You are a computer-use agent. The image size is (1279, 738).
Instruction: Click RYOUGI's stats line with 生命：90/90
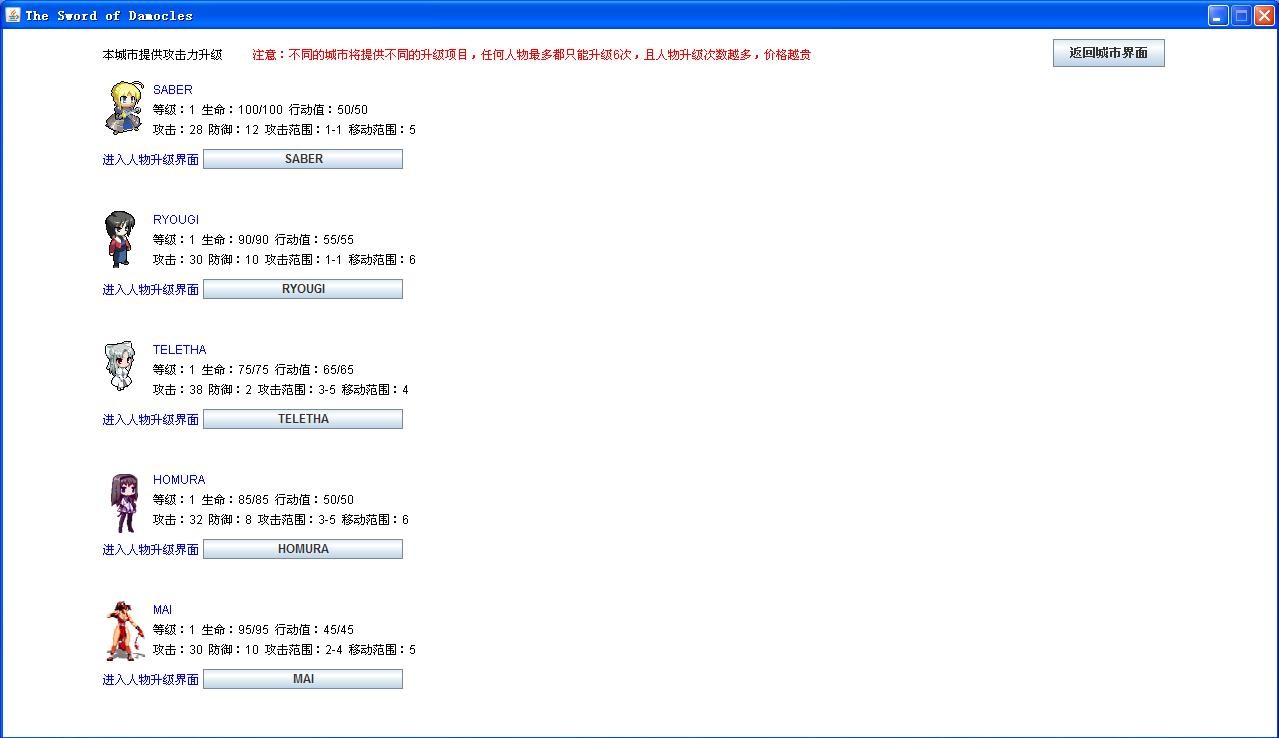[x=253, y=240]
